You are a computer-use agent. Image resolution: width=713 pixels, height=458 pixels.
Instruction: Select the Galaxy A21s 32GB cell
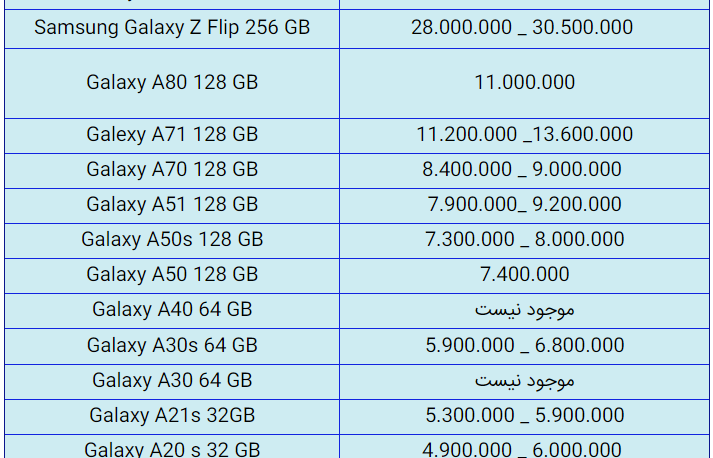172,415
